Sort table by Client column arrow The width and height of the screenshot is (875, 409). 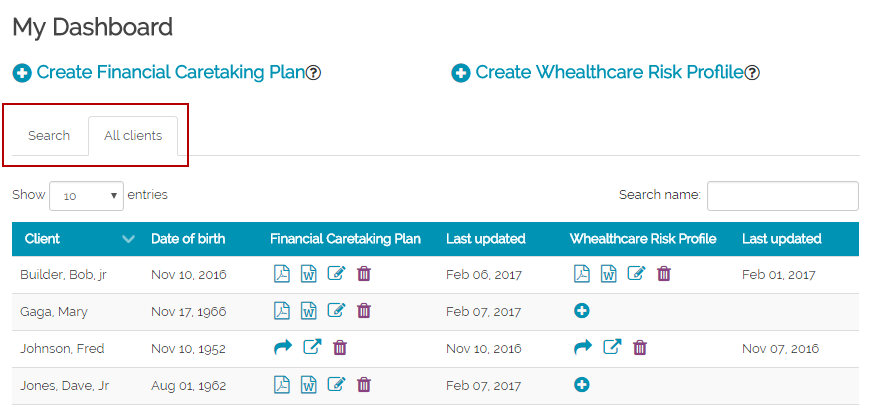pos(128,239)
